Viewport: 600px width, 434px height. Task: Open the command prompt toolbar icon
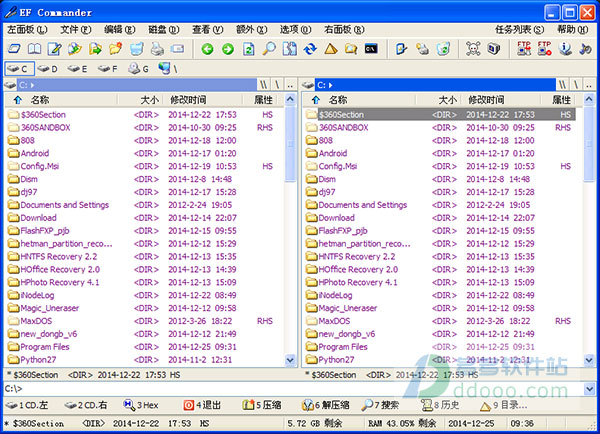[371, 48]
